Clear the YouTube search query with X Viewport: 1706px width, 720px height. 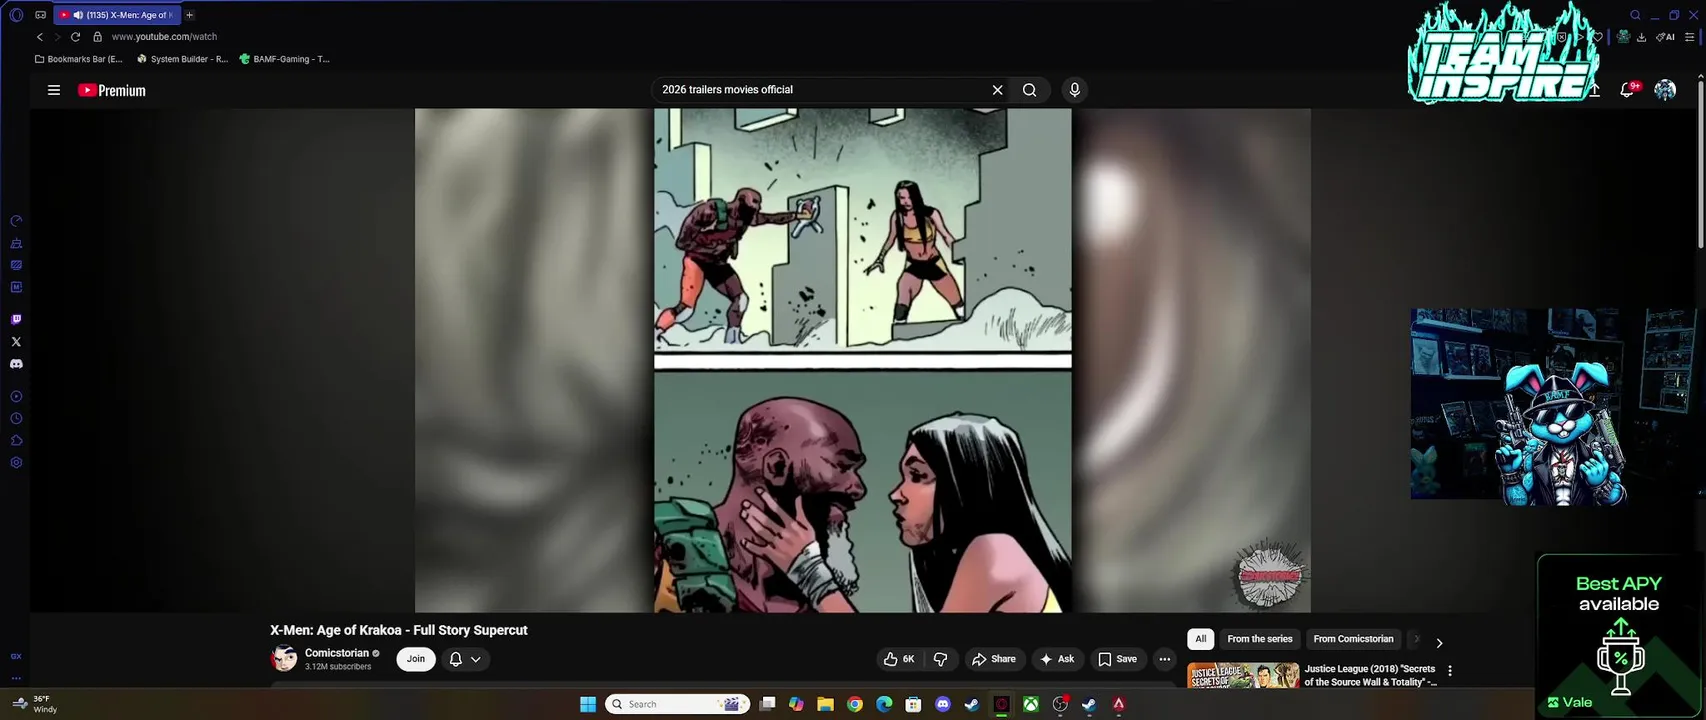coord(997,90)
